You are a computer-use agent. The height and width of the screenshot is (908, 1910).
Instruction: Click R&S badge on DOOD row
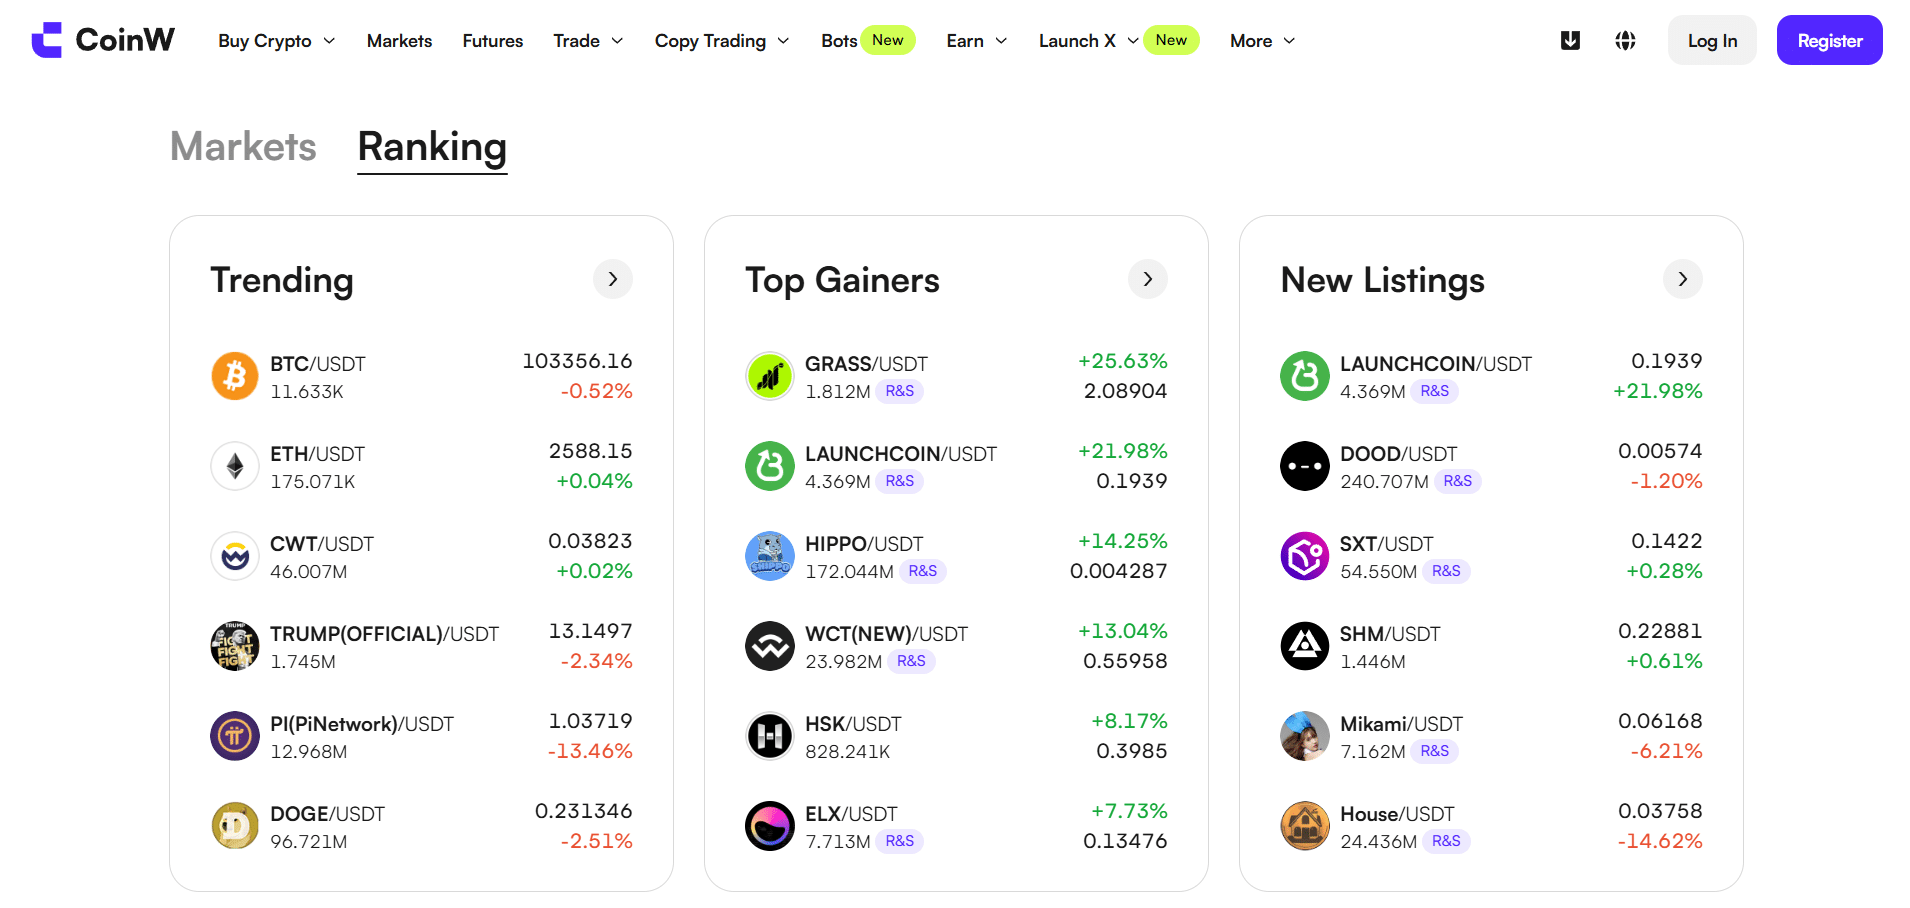coord(1458,481)
